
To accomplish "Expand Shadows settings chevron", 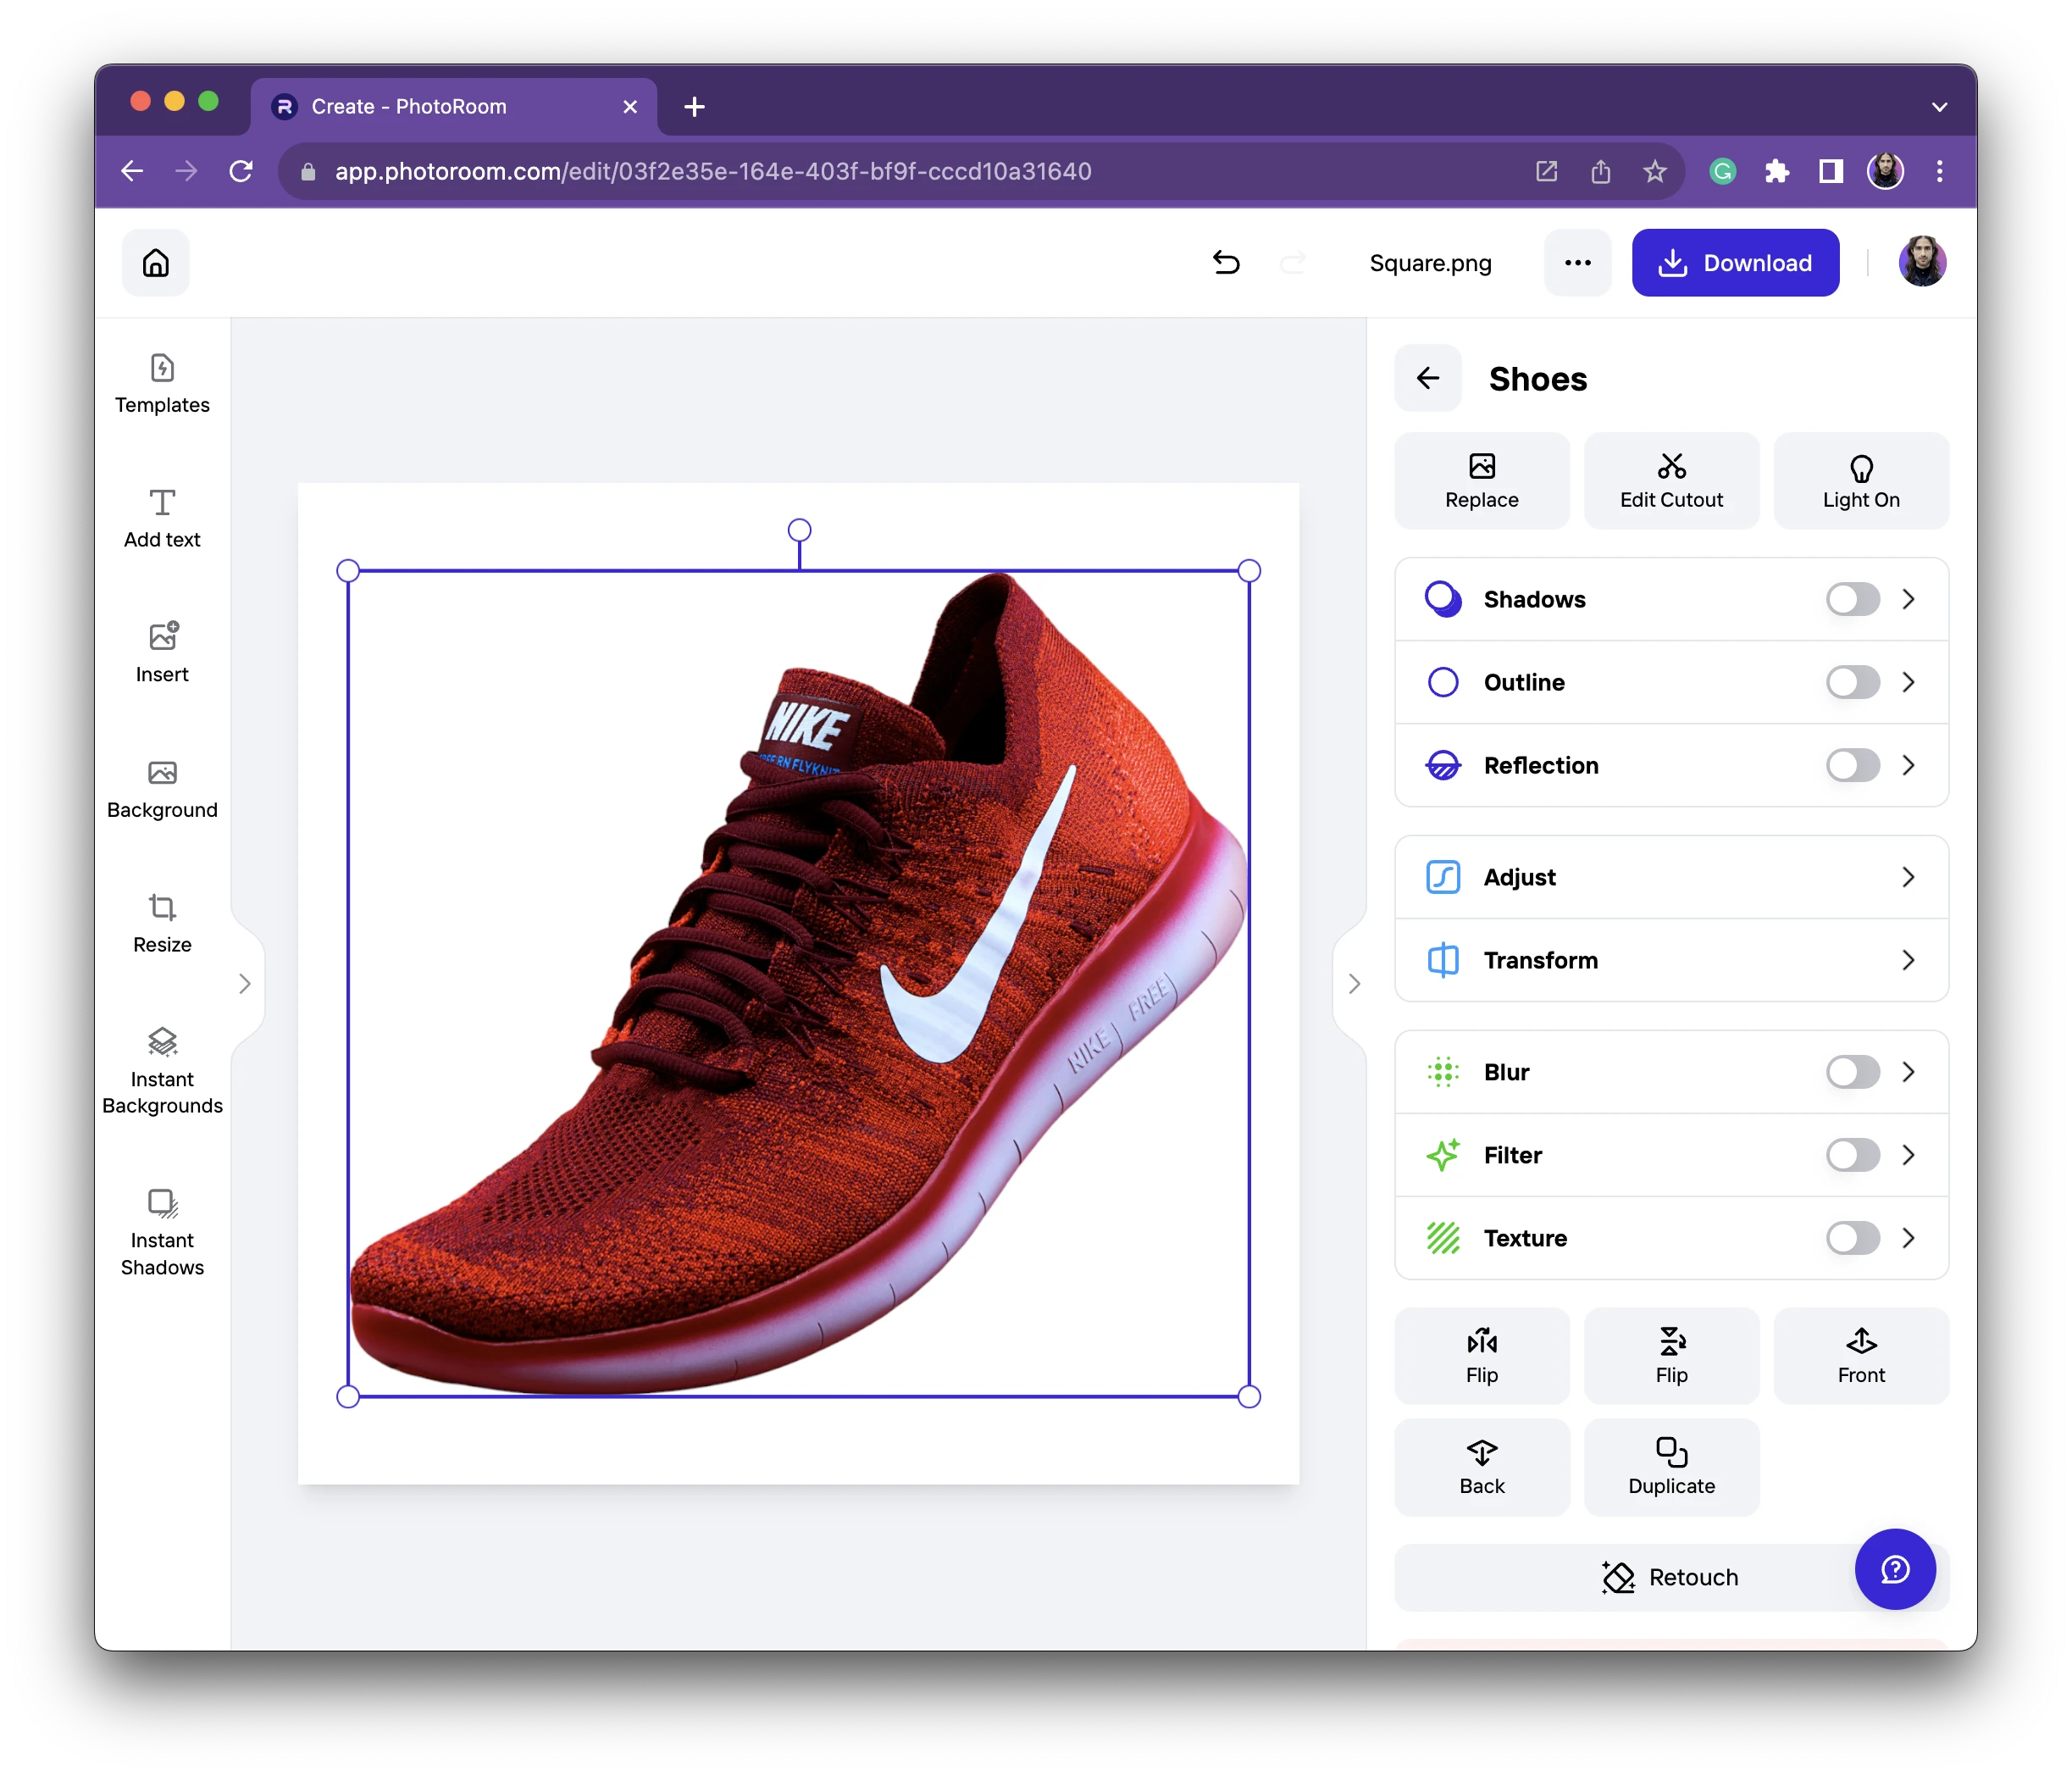I will pos(1908,599).
